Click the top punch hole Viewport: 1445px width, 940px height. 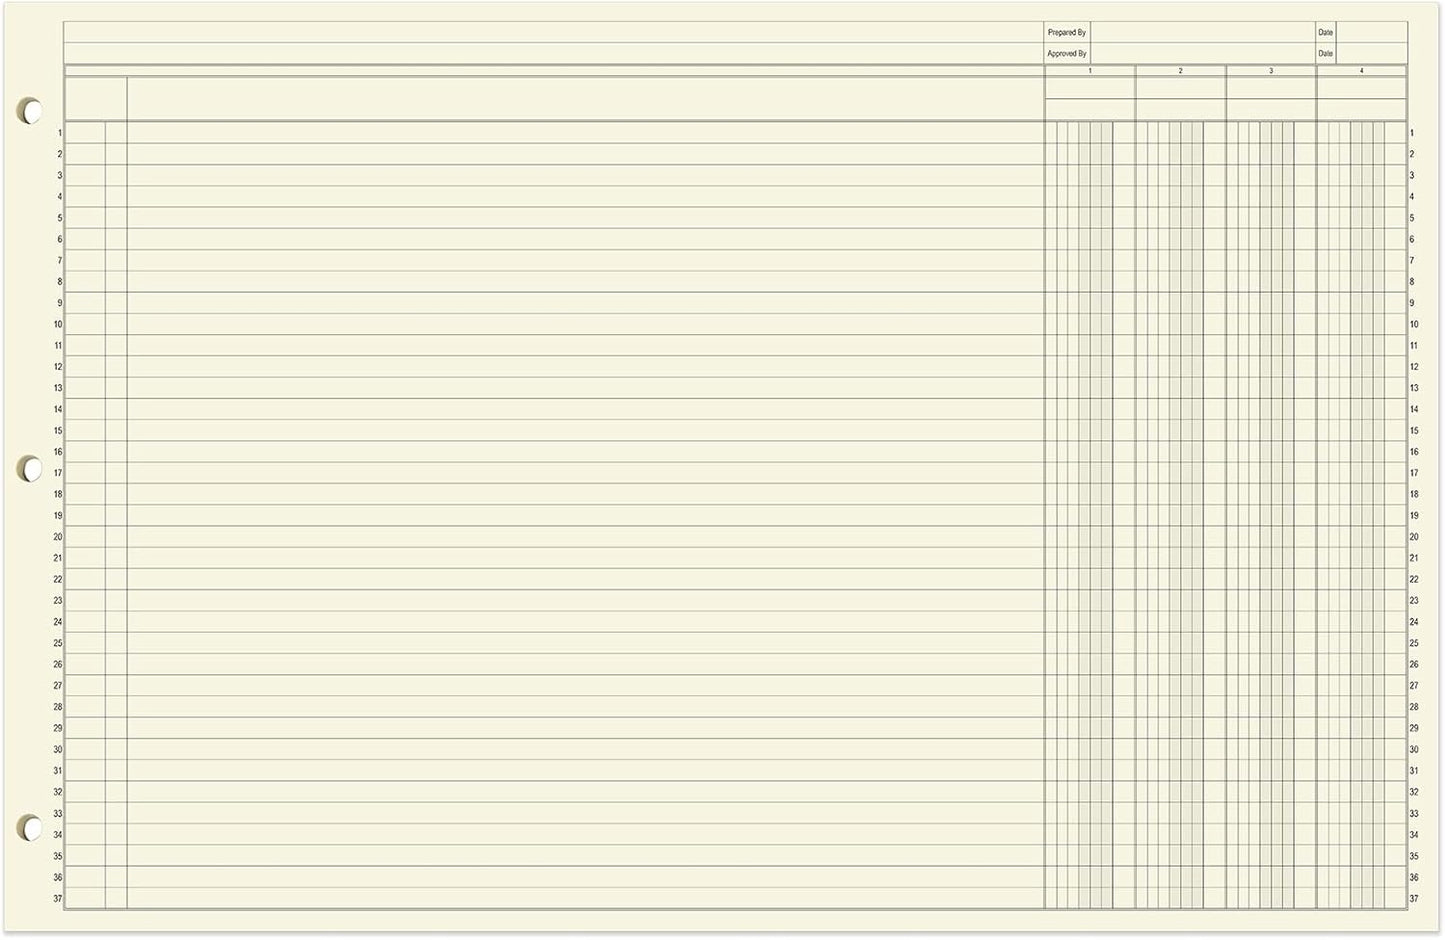click(30, 110)
